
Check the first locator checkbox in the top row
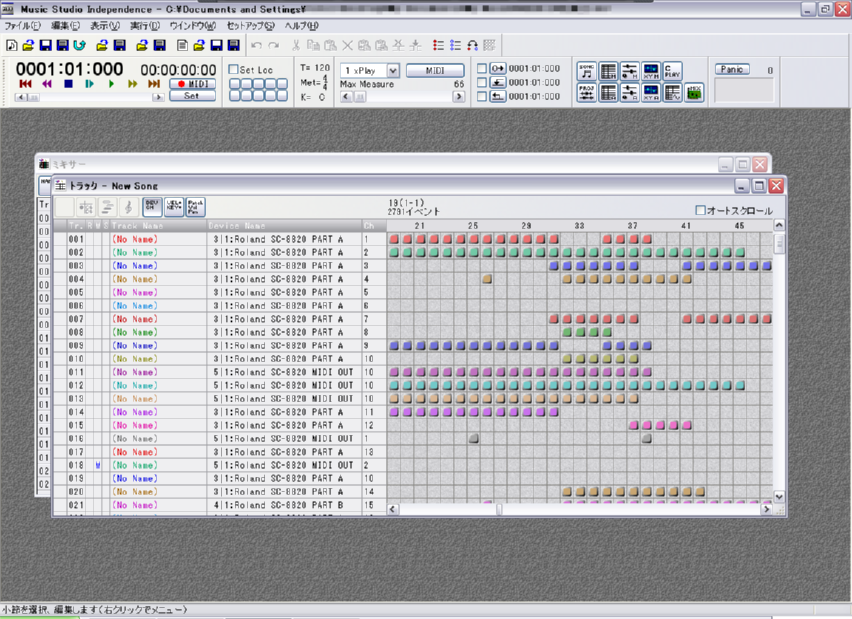[481, 68]
